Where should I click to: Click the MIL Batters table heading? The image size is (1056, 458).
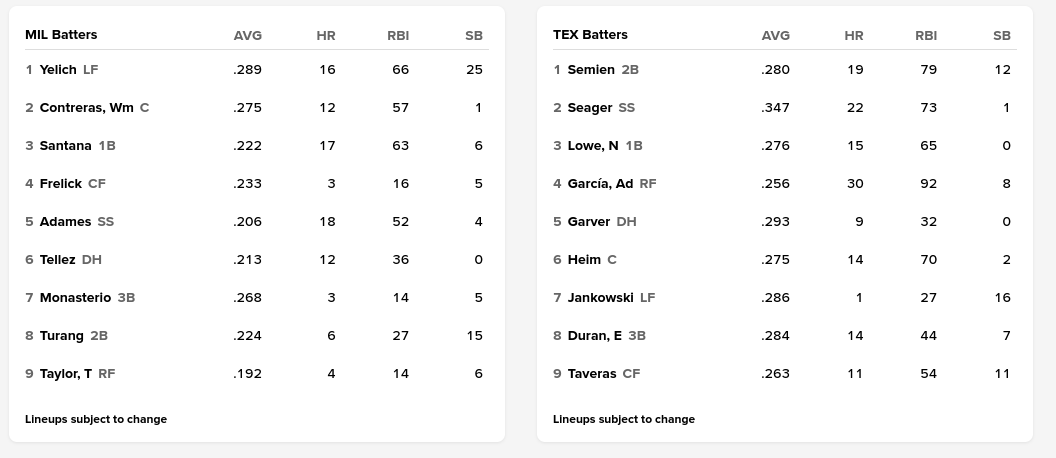coord(61,35)
